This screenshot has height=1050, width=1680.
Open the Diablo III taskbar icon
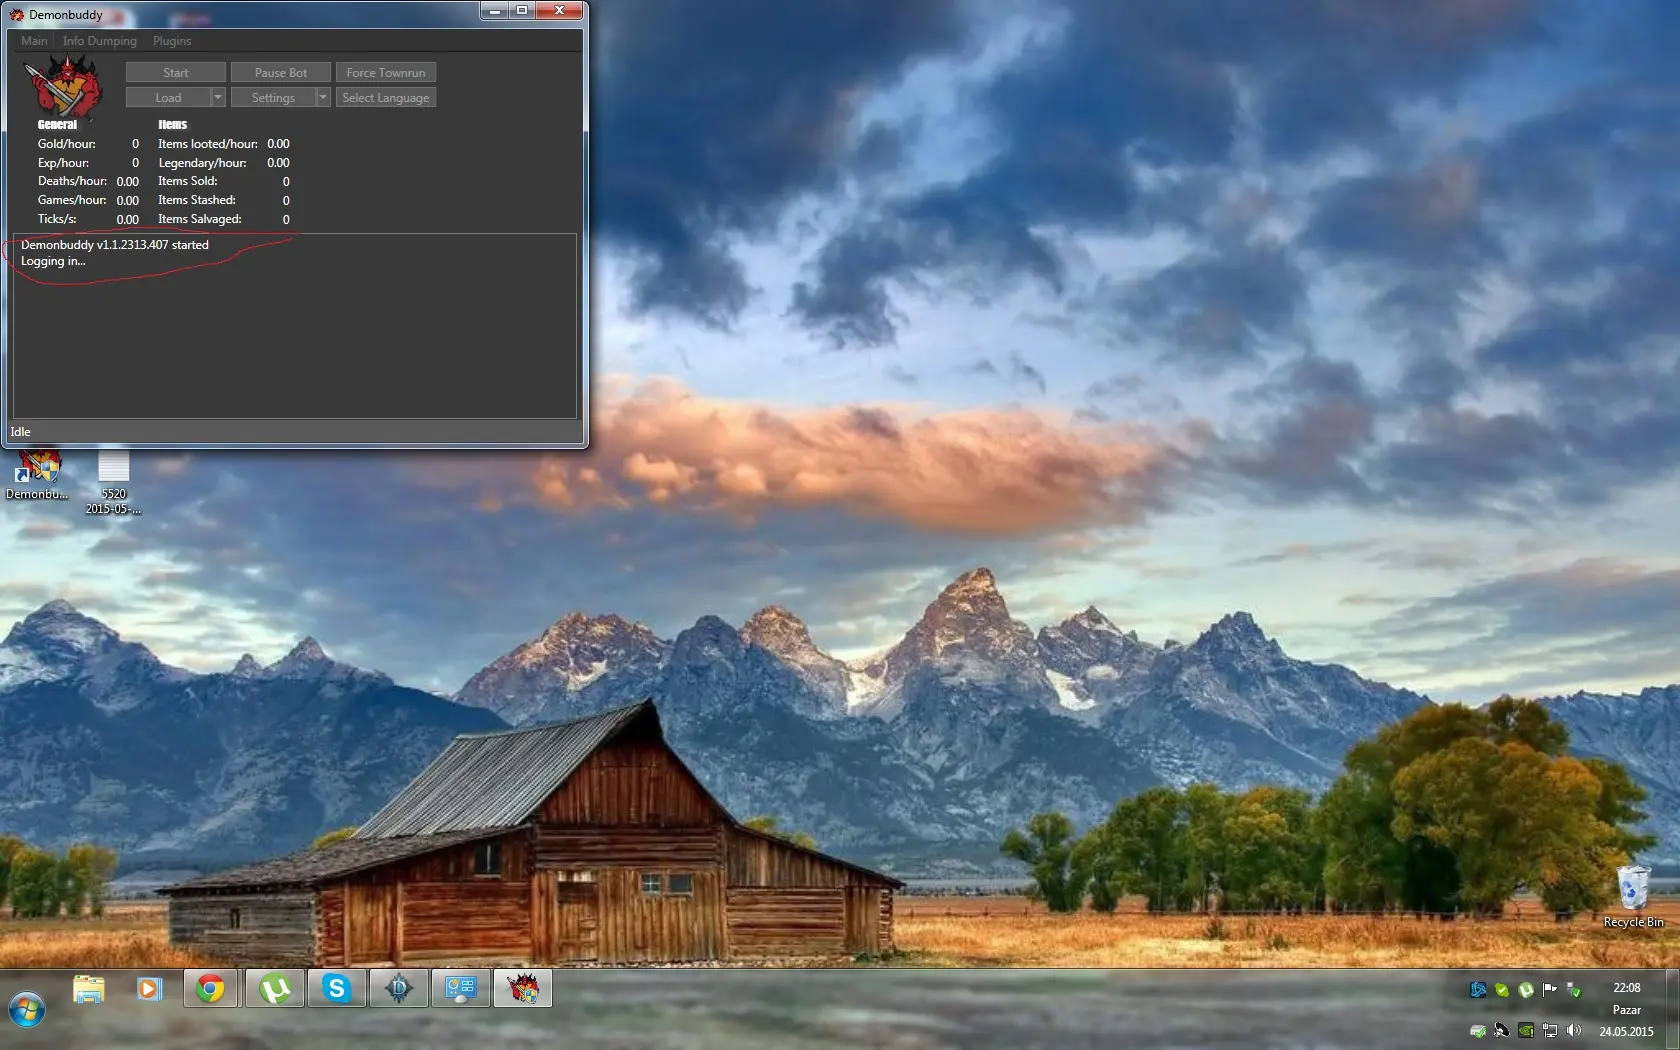tap(399, 989)
